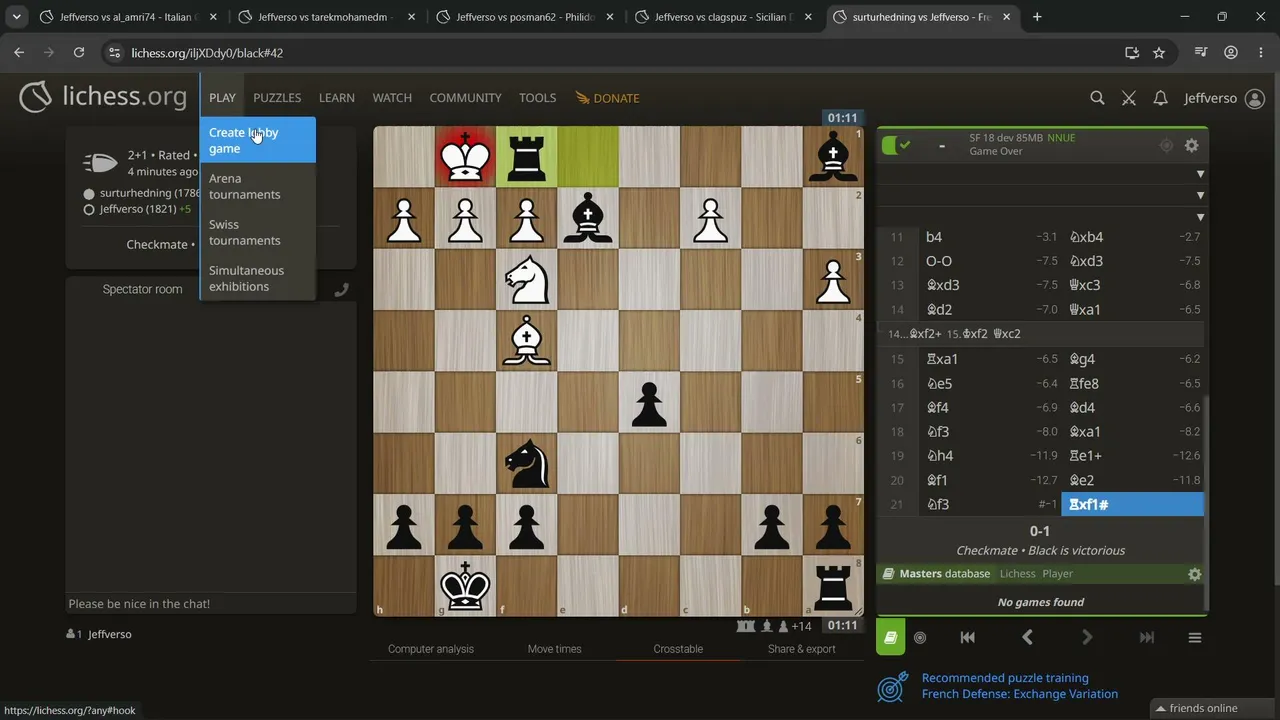Open the WATCH menu
Viewport: 1280px width, 720px height.
[392, 98]
